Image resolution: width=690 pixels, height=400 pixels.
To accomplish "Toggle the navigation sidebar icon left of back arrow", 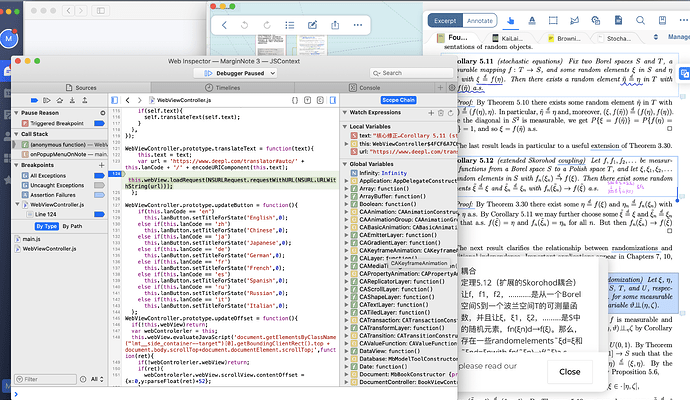I will [114, 100].
